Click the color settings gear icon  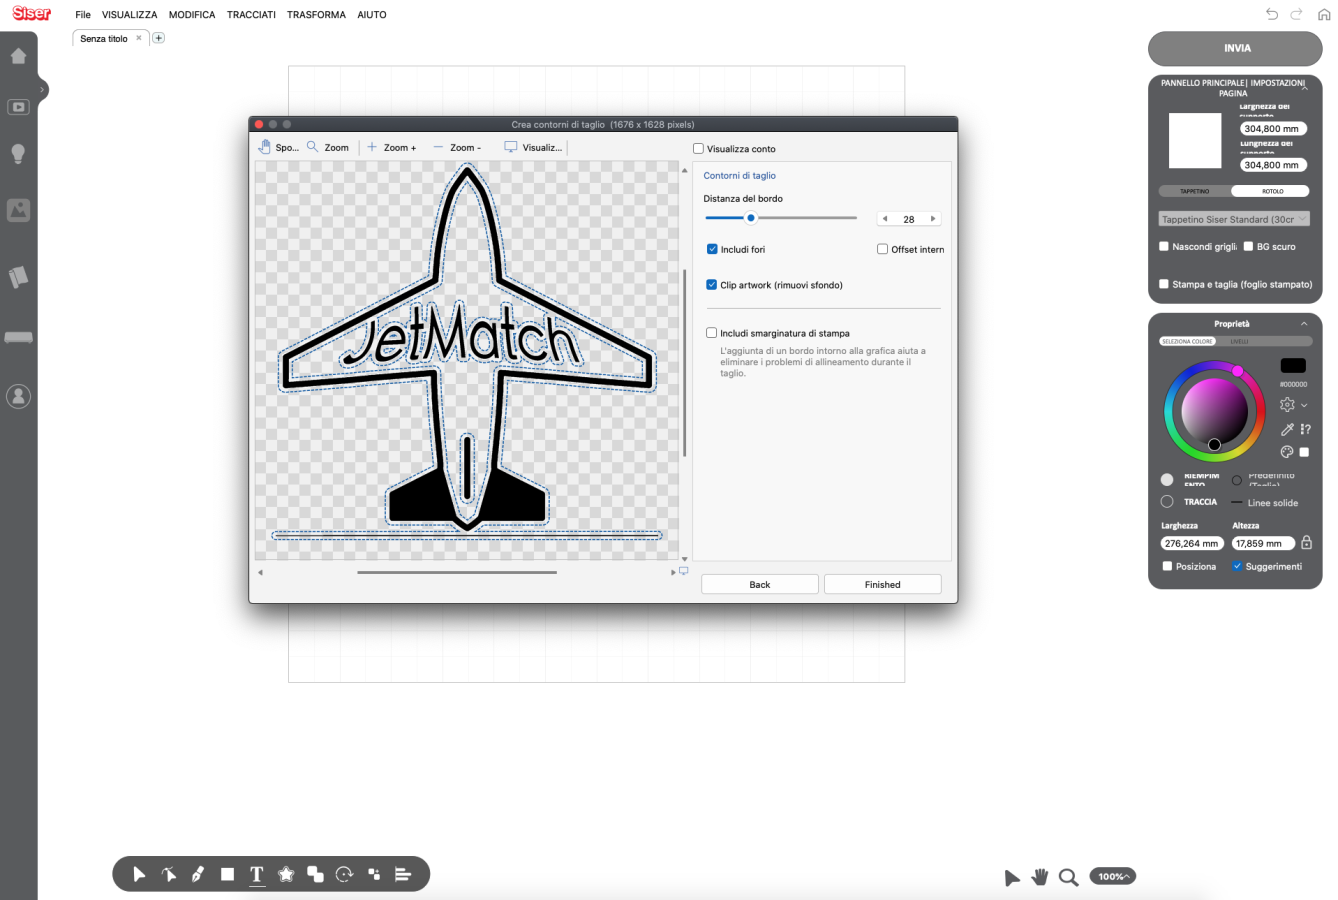[1287, 405]
